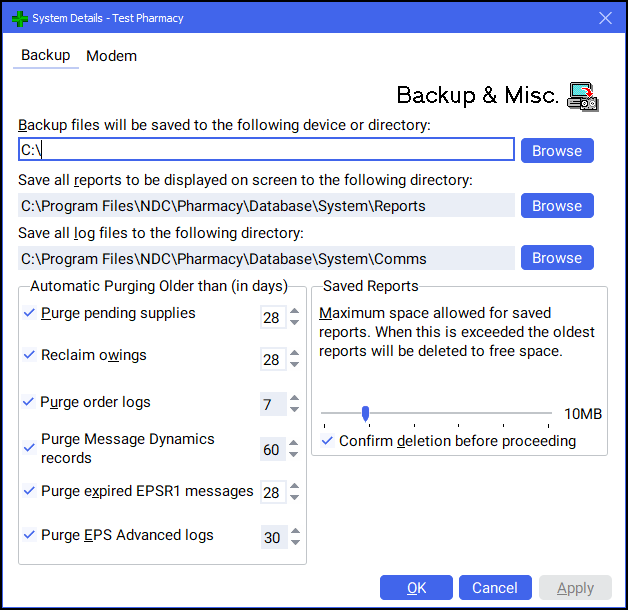Screen dimensions: 628x610
Task: Select the Backup tab
Action: [x=46, y=55]
